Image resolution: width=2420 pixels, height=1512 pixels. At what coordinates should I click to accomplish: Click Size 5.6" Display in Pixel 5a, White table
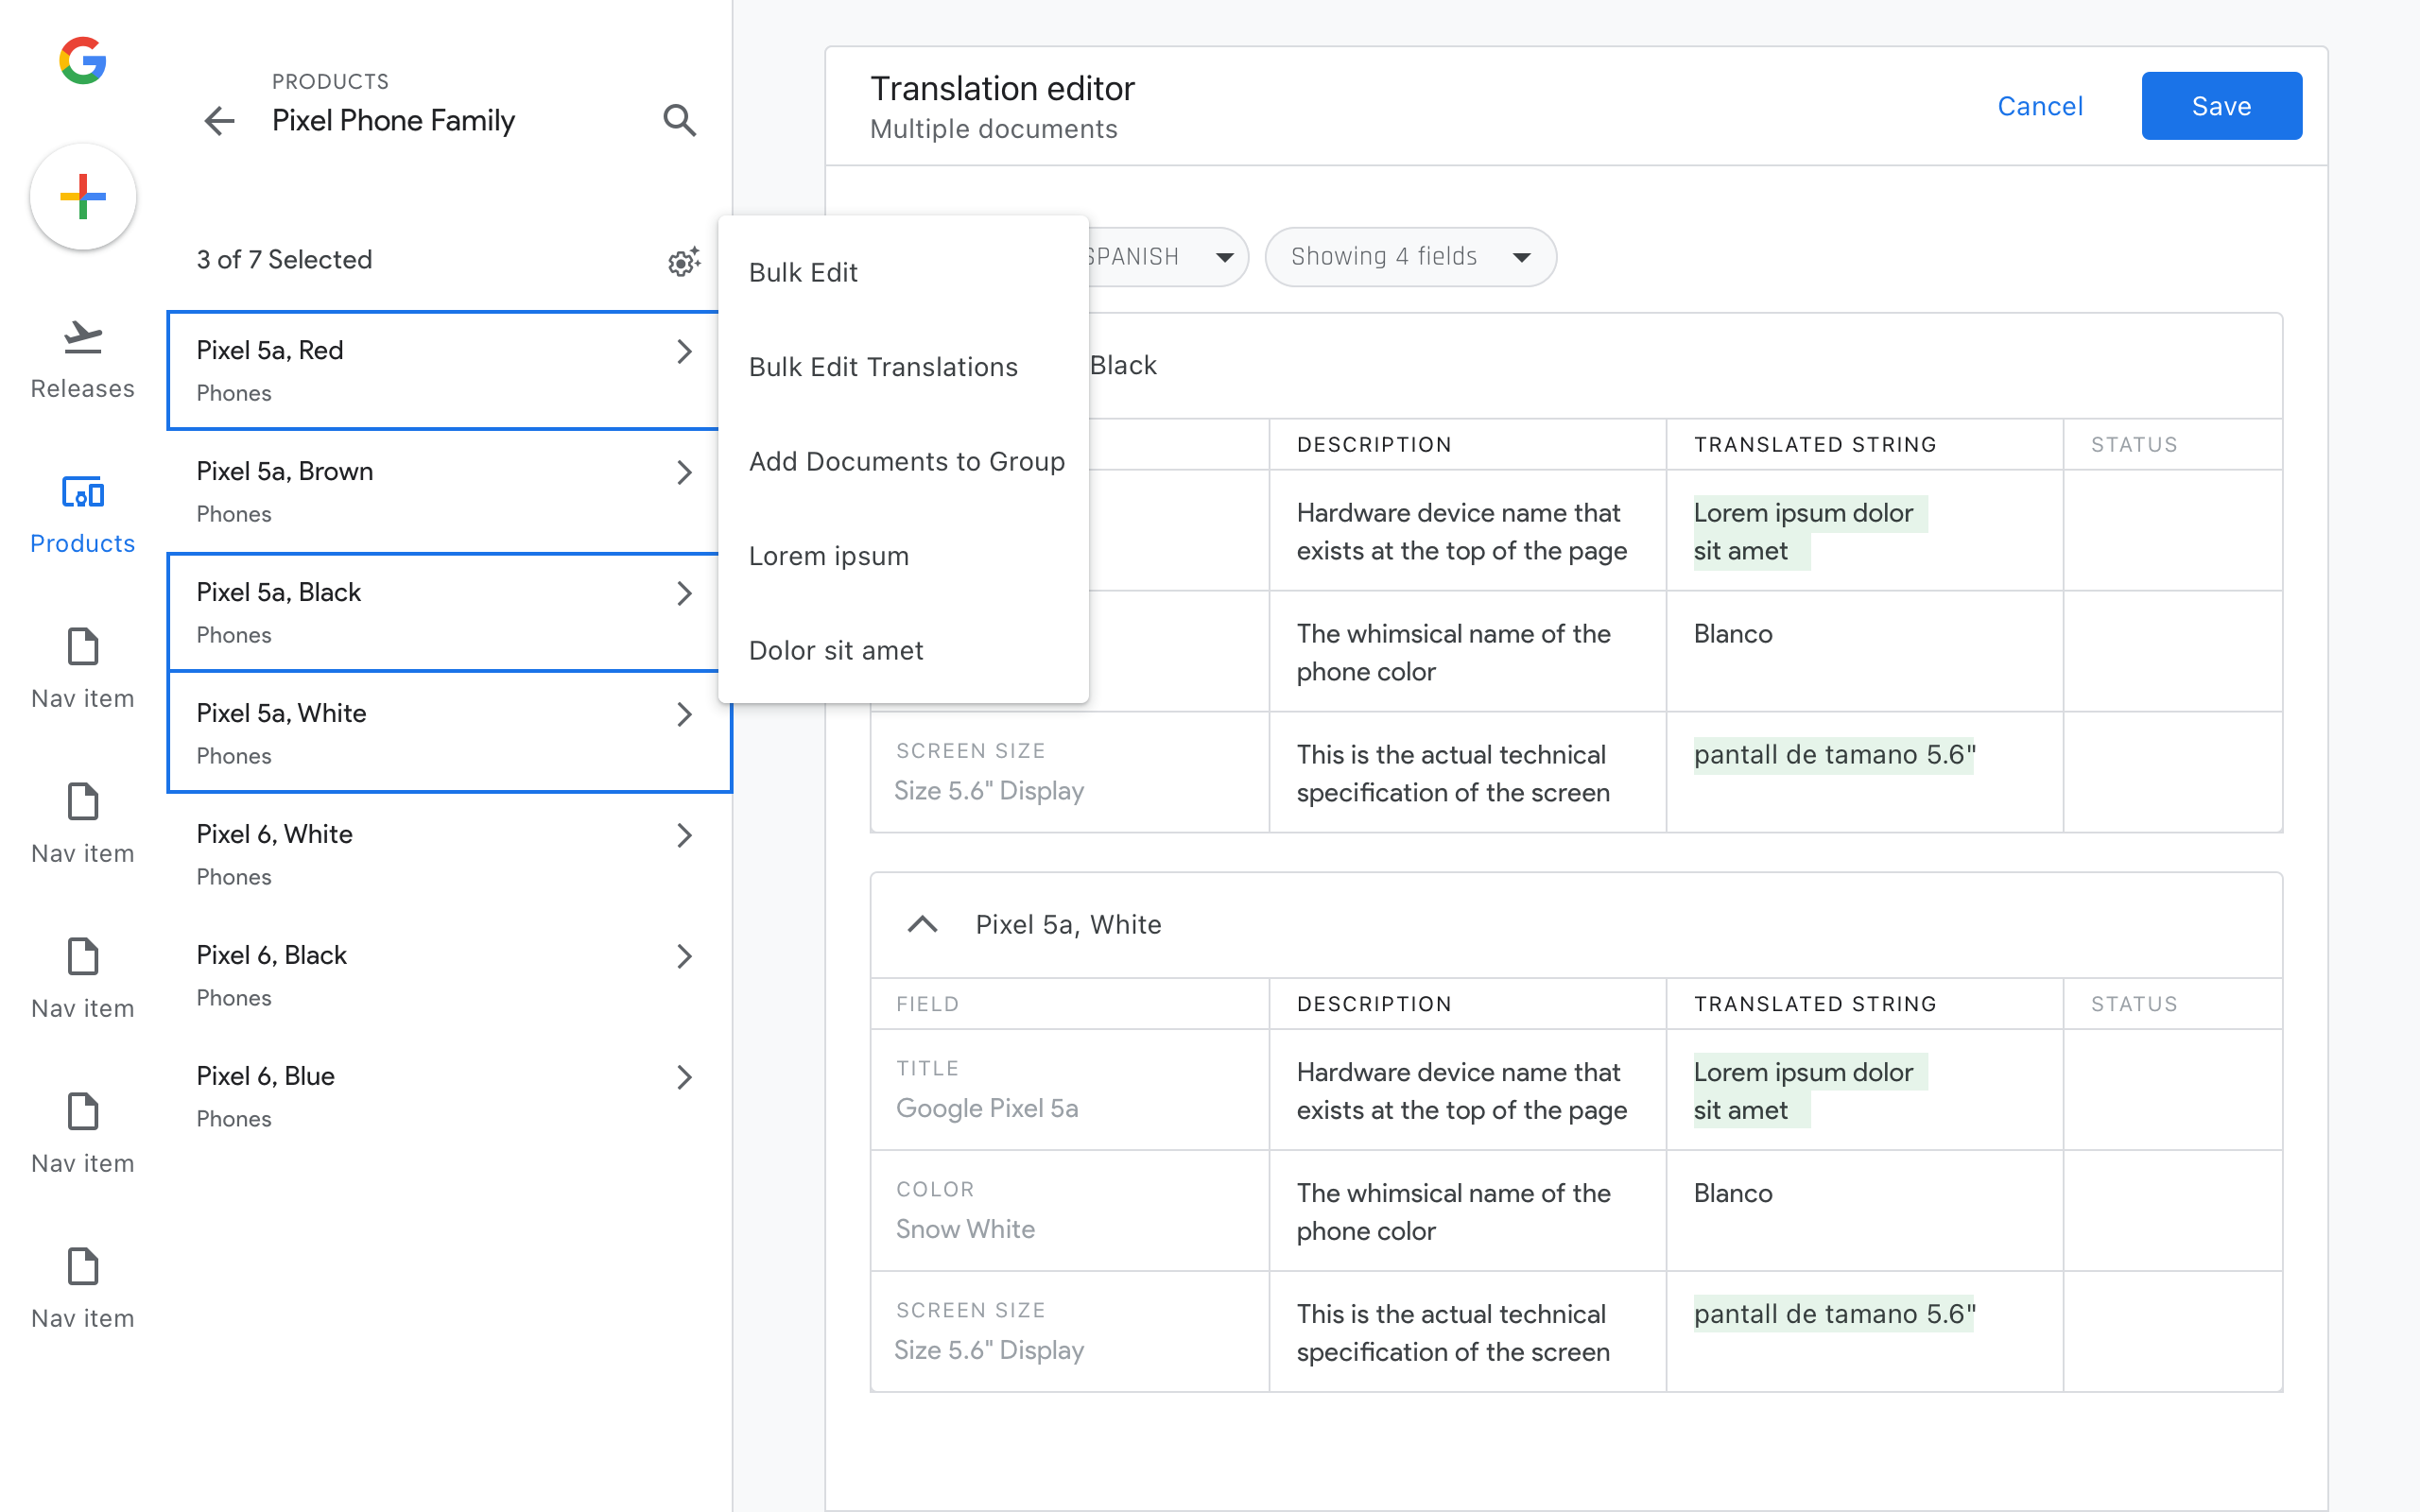(989, 1350)
